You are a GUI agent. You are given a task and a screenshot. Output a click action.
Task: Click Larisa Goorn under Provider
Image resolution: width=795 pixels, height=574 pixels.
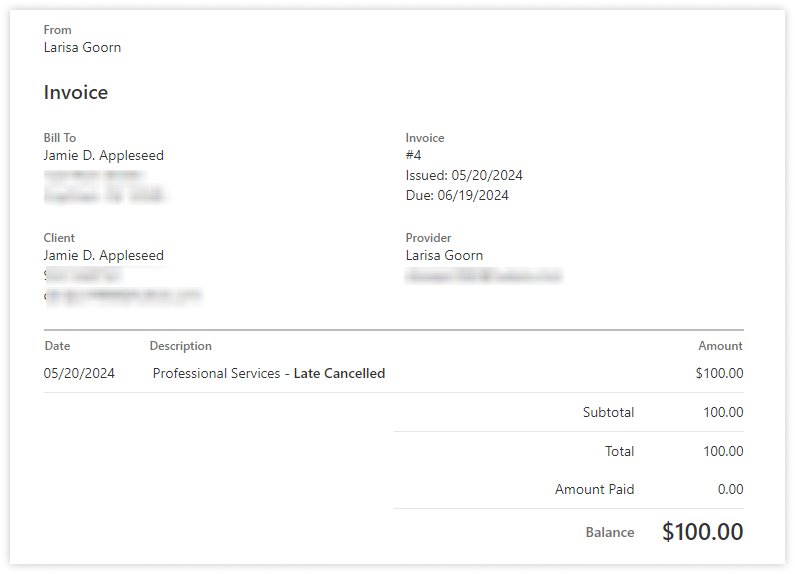coord(444,256)
